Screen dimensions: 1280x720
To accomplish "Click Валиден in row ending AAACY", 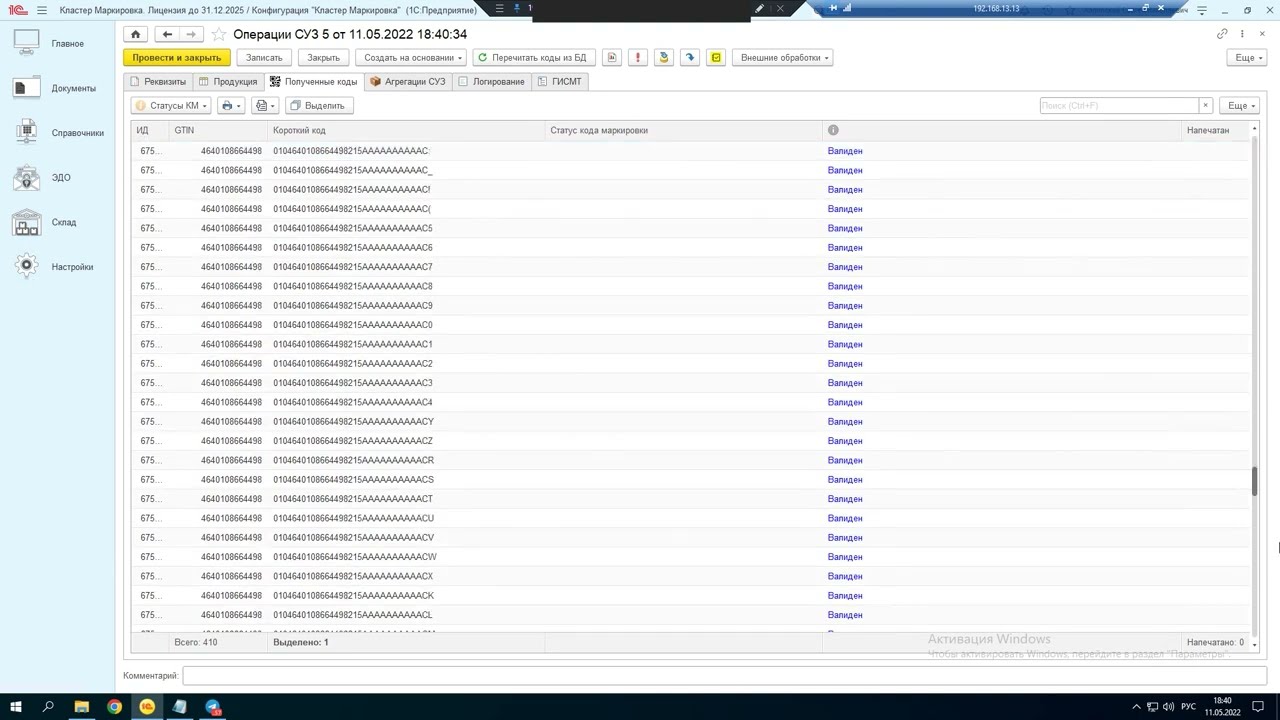I will click(845, 422).
